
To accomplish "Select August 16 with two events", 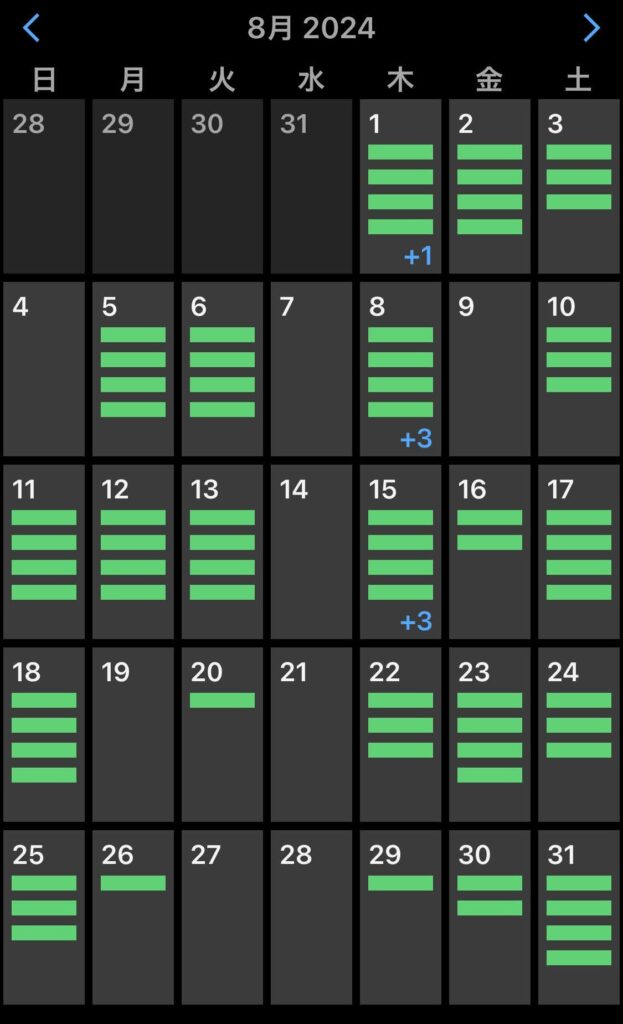I will [x=489, y=552].
